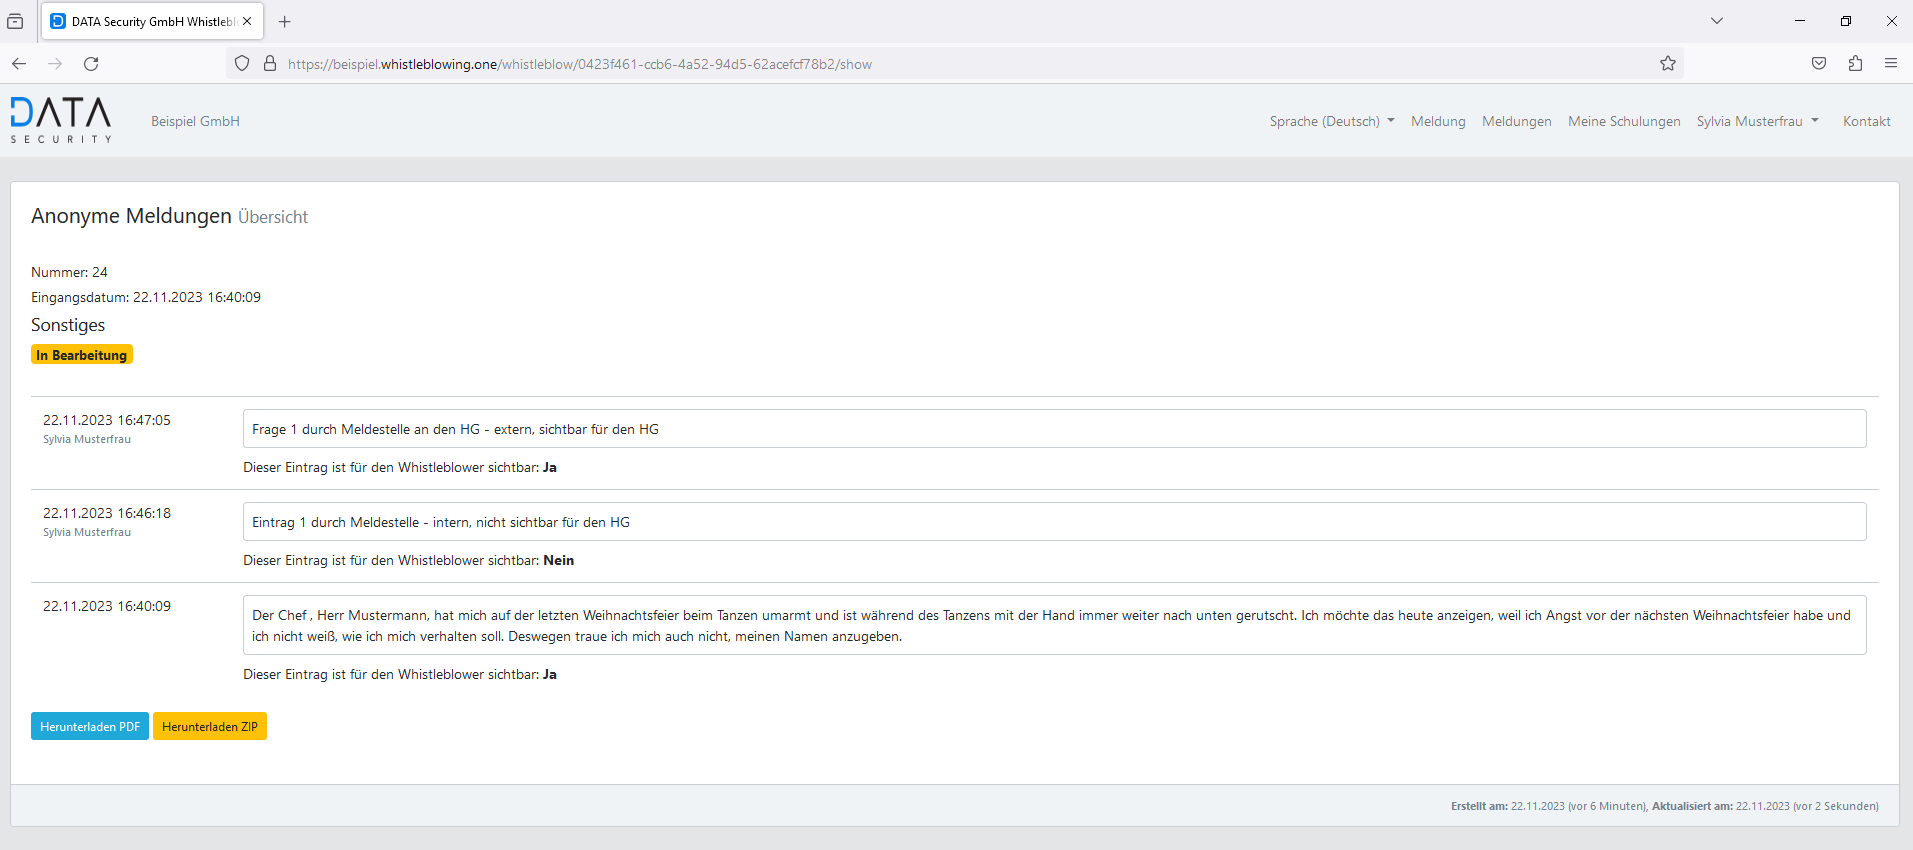Open the Sylvia Musterfrau user dropdown
This screenshot has height=850, width=1913.
point(1757,121)
